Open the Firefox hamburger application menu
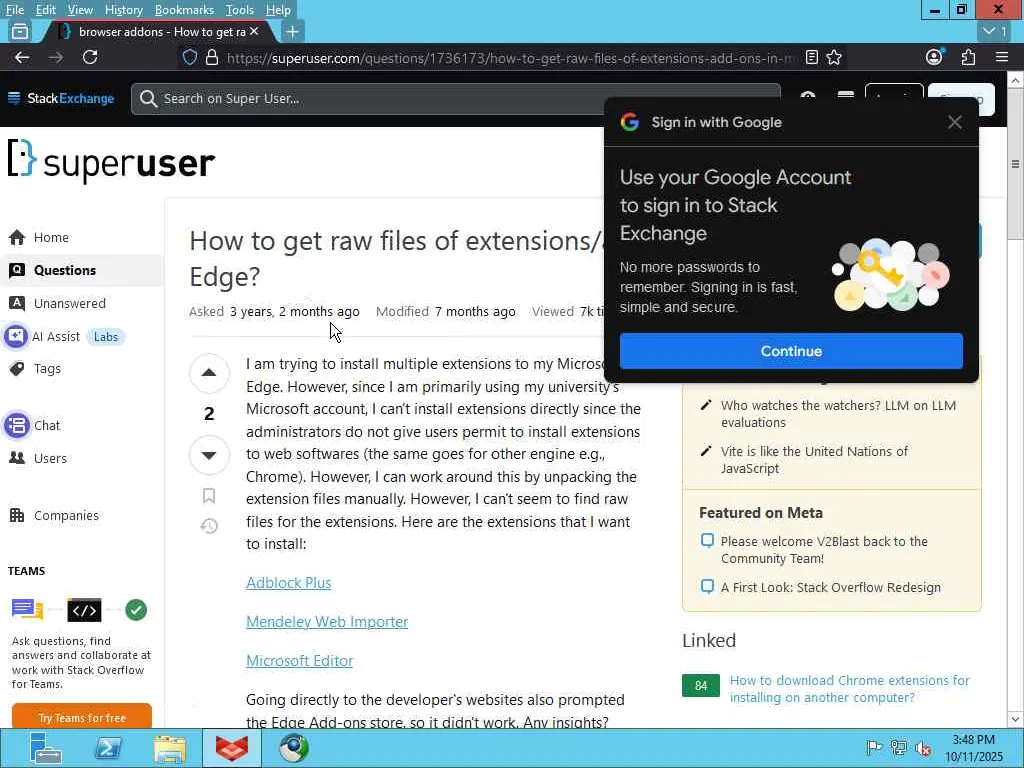 pyautogui.click(x=1002, y=57)
